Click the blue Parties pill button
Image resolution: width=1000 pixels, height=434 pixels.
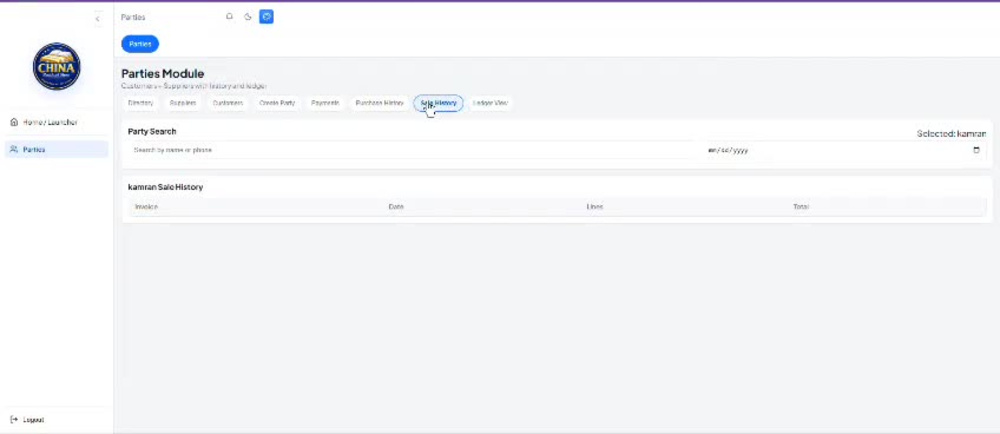coord(140,44)
